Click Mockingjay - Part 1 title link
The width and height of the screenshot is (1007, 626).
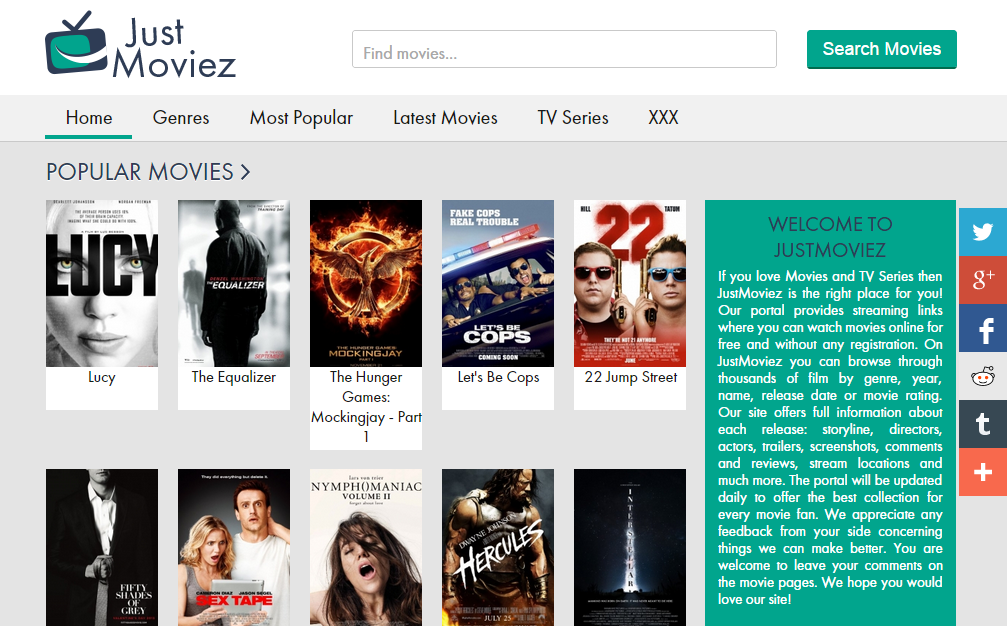click(x=366, y=407)
